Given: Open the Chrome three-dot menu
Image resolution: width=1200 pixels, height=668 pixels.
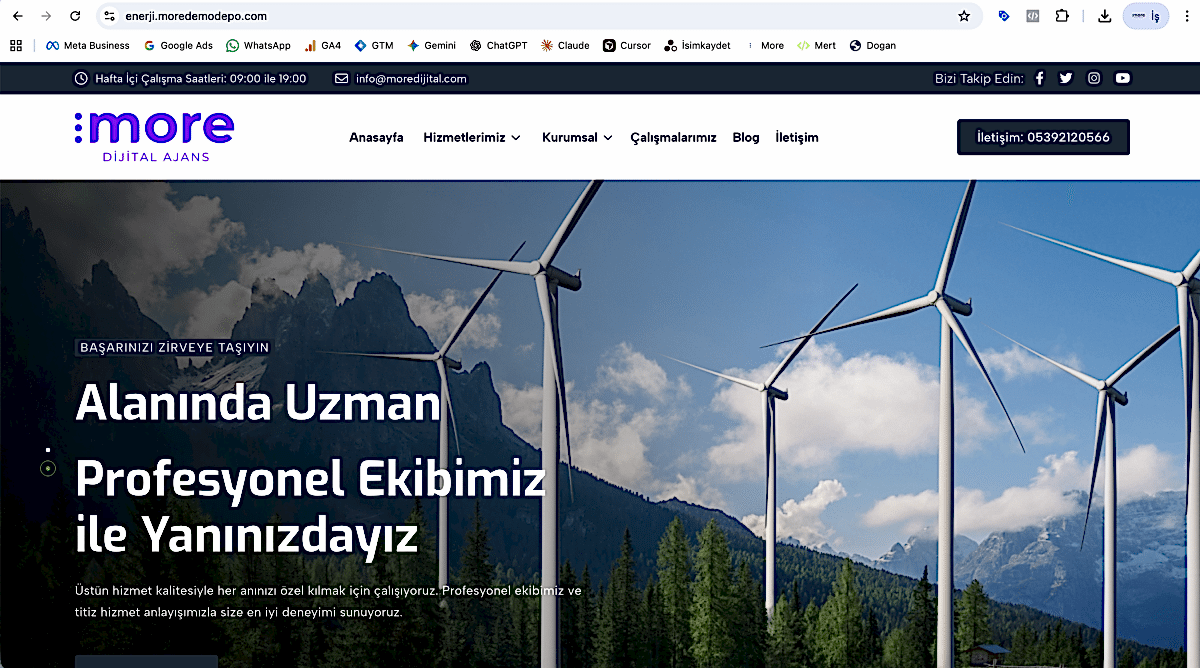Looking at the screenshot, I should point(1186,16).
